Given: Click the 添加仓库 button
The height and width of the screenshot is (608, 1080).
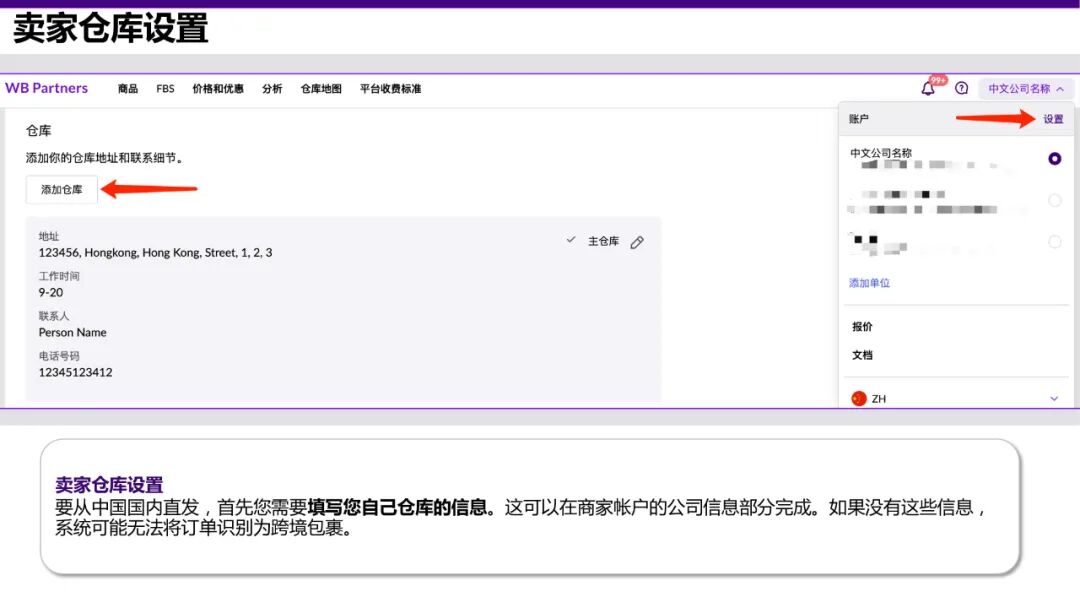Looking at the screenshot, I should 61,189.
